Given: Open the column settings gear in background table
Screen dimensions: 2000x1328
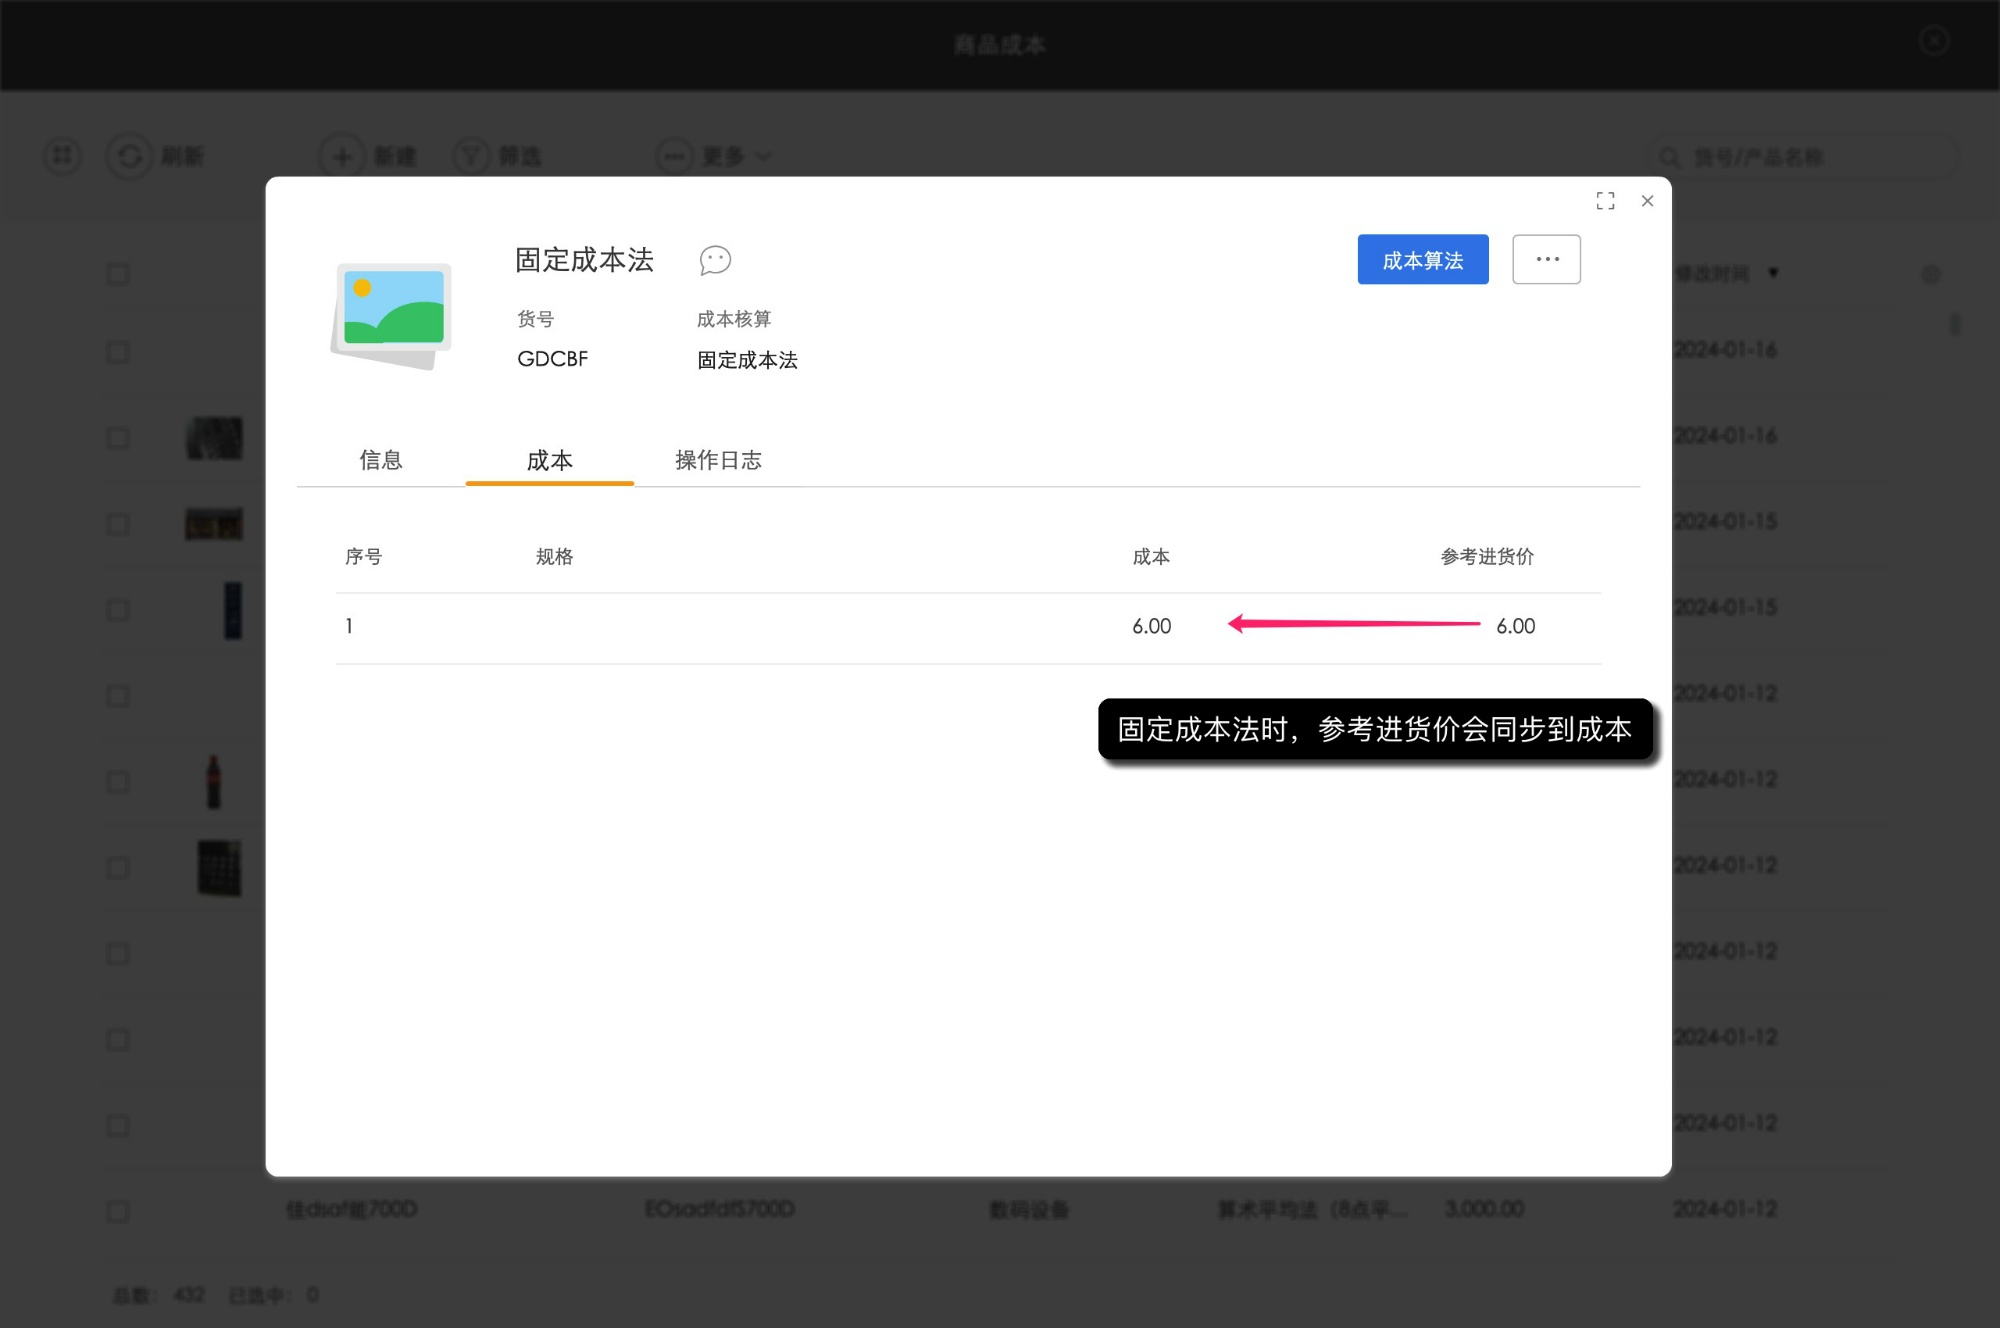Looking at the screenshot, I should [1931, 274].
